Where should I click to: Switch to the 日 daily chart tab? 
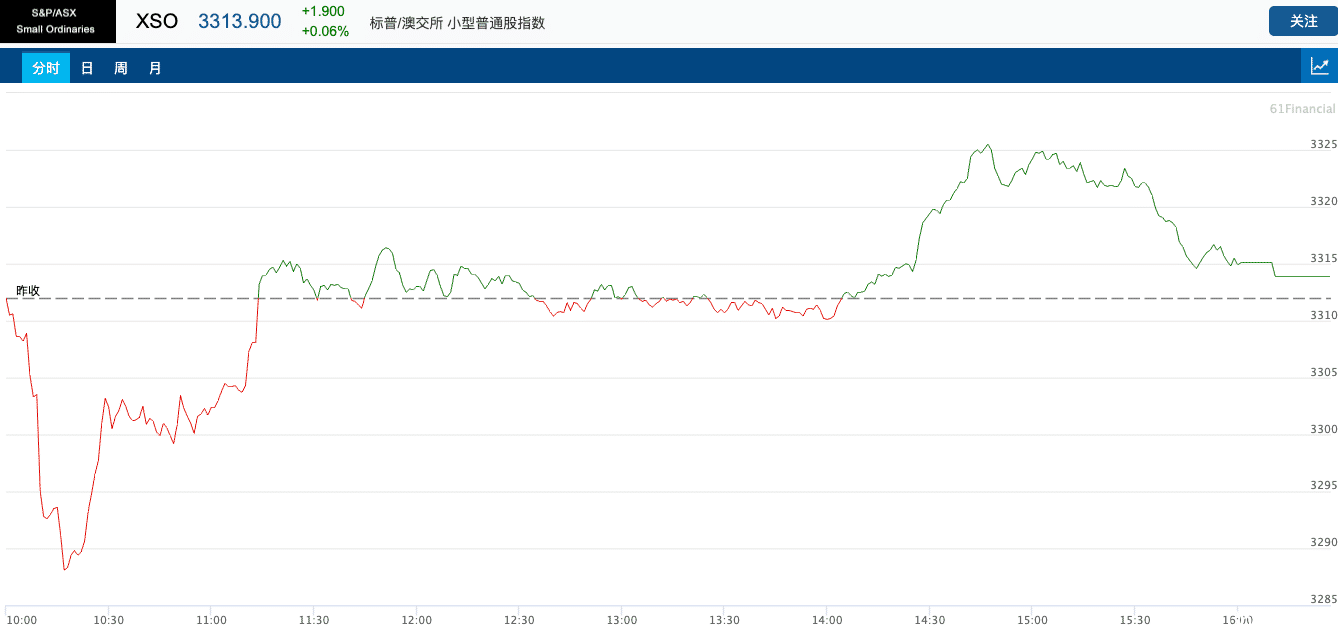point(87,68)
